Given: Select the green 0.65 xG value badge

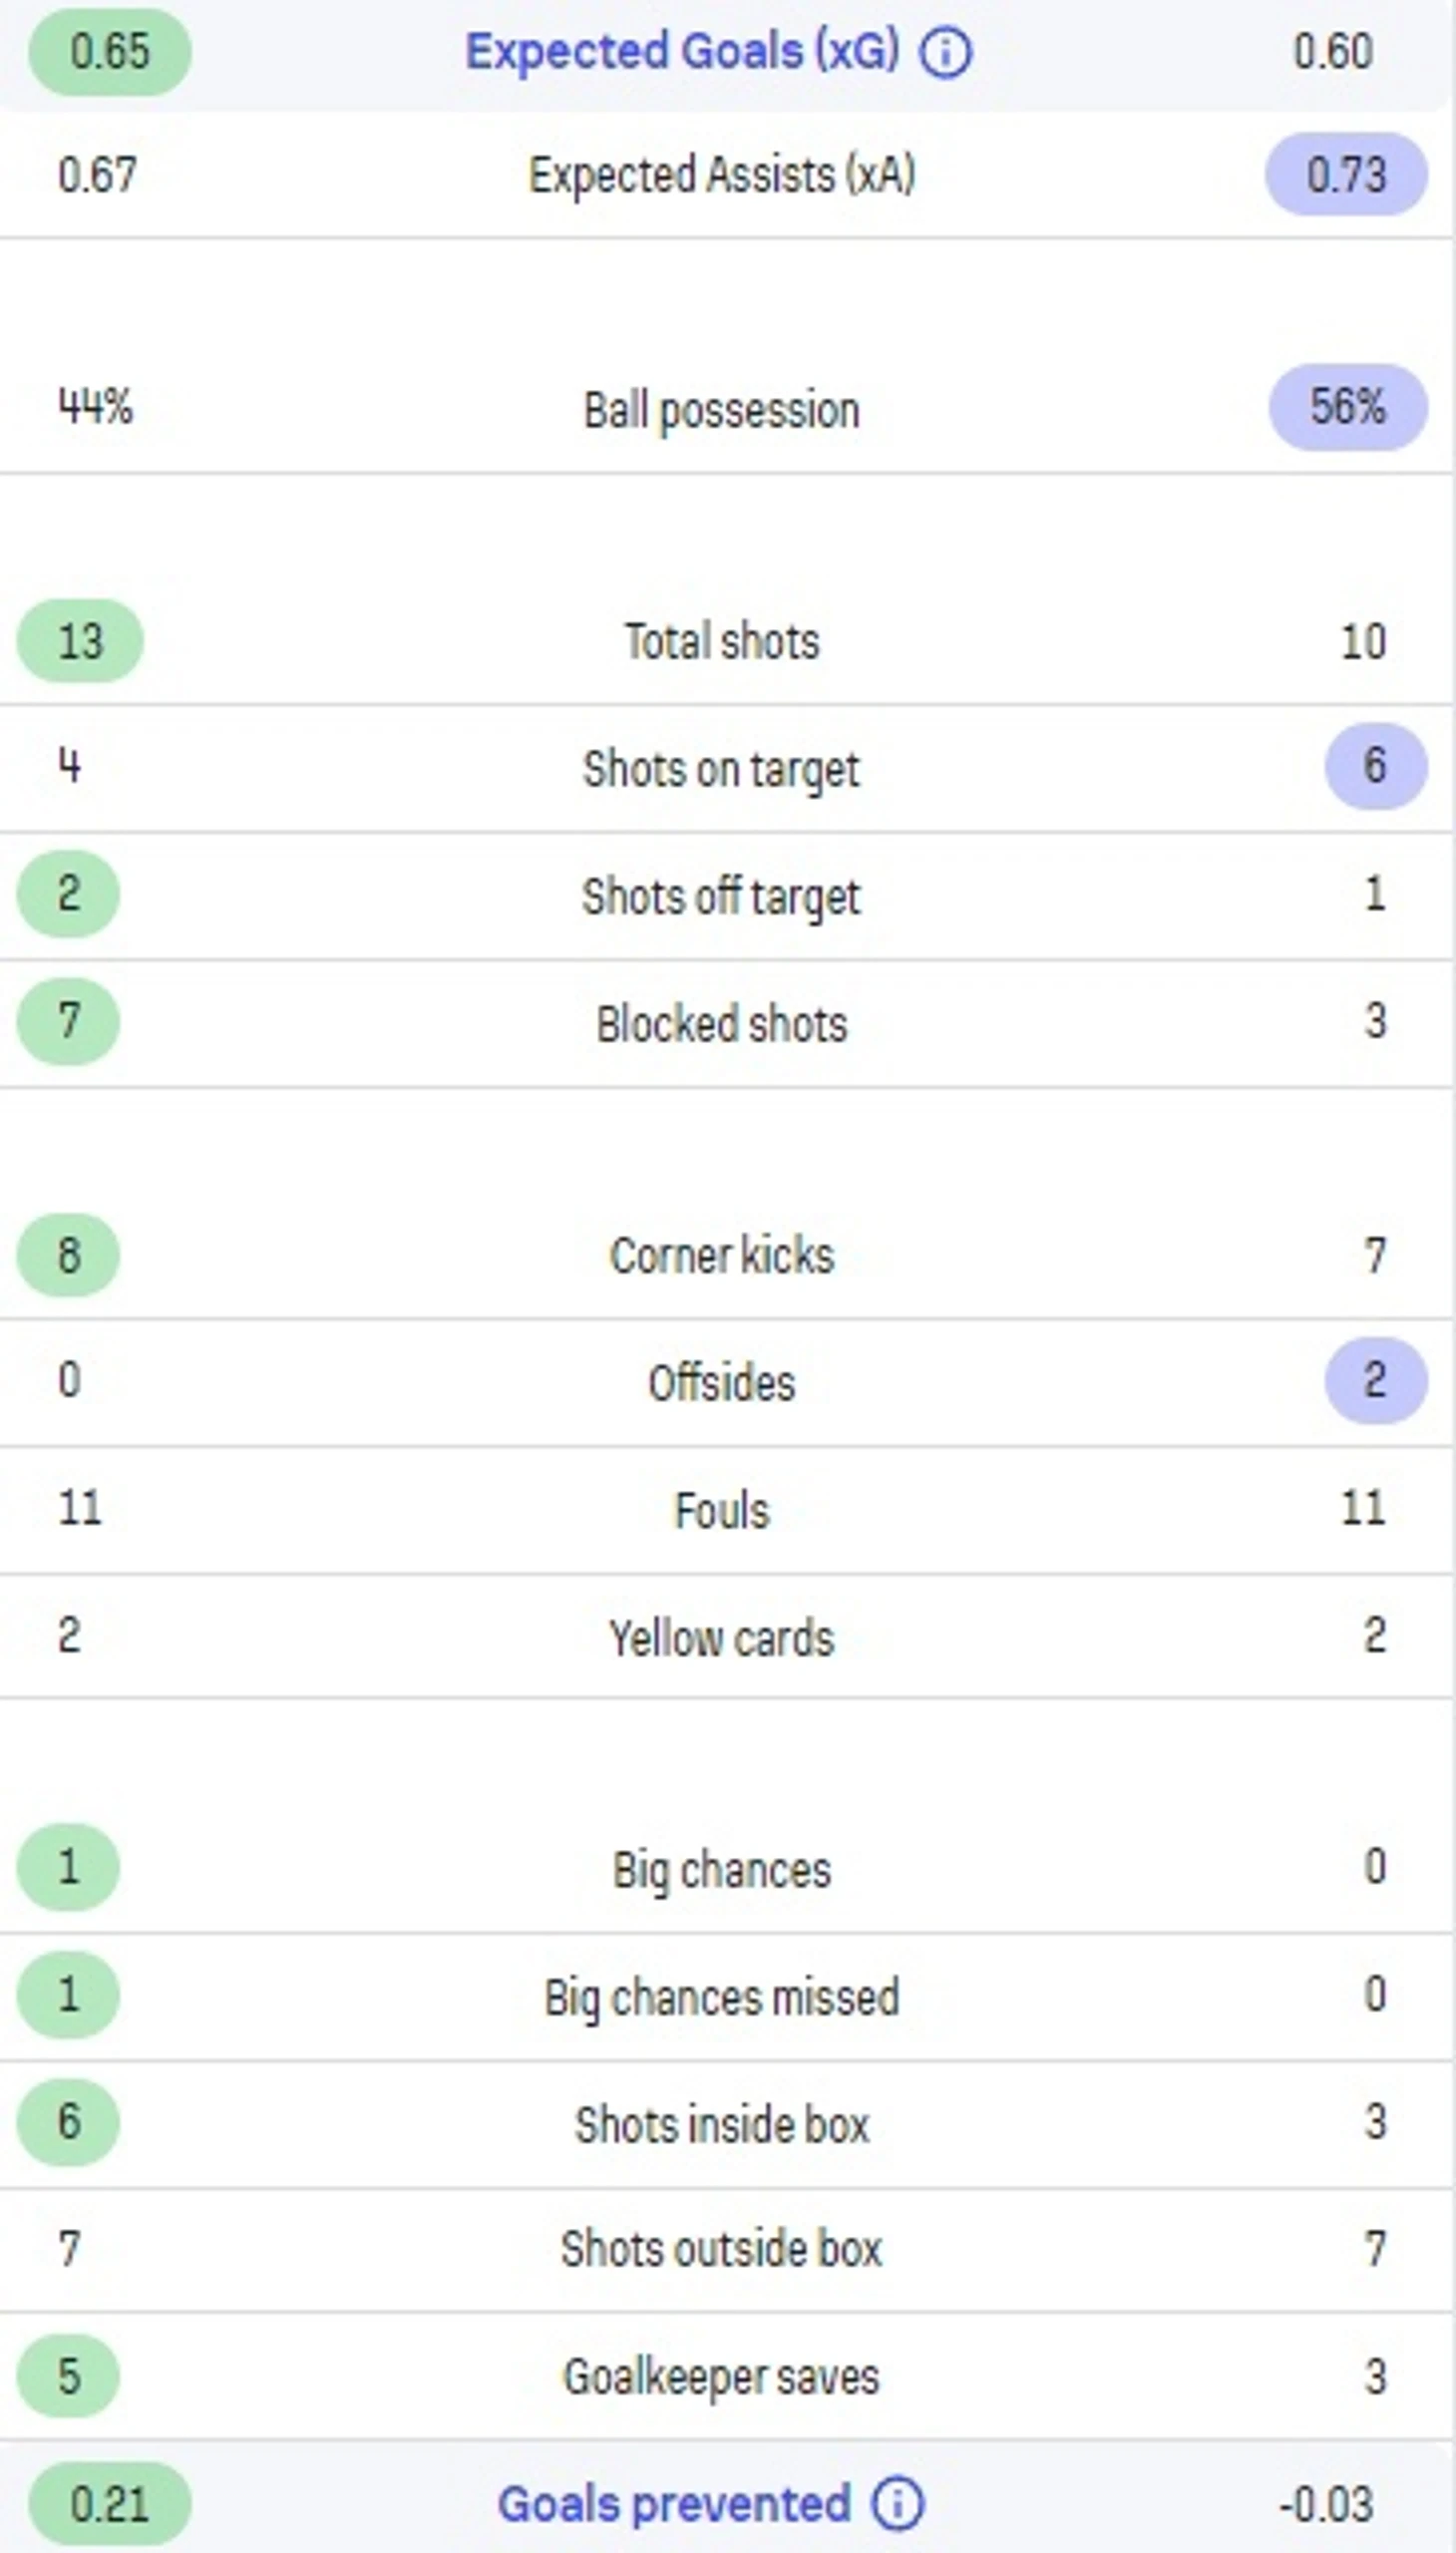Looking at the screenshot, I should click(109, 52).
